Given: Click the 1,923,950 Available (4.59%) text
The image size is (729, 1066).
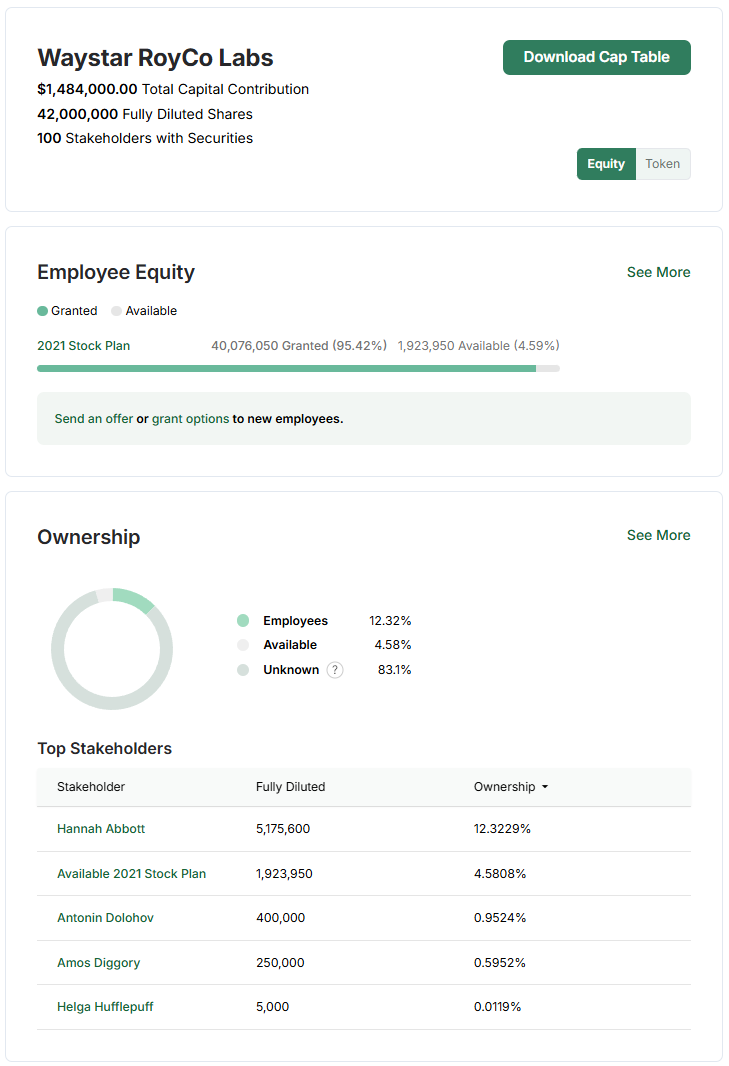Looking at the screenshot, I should pyautogui.click(x=479, y=345).
